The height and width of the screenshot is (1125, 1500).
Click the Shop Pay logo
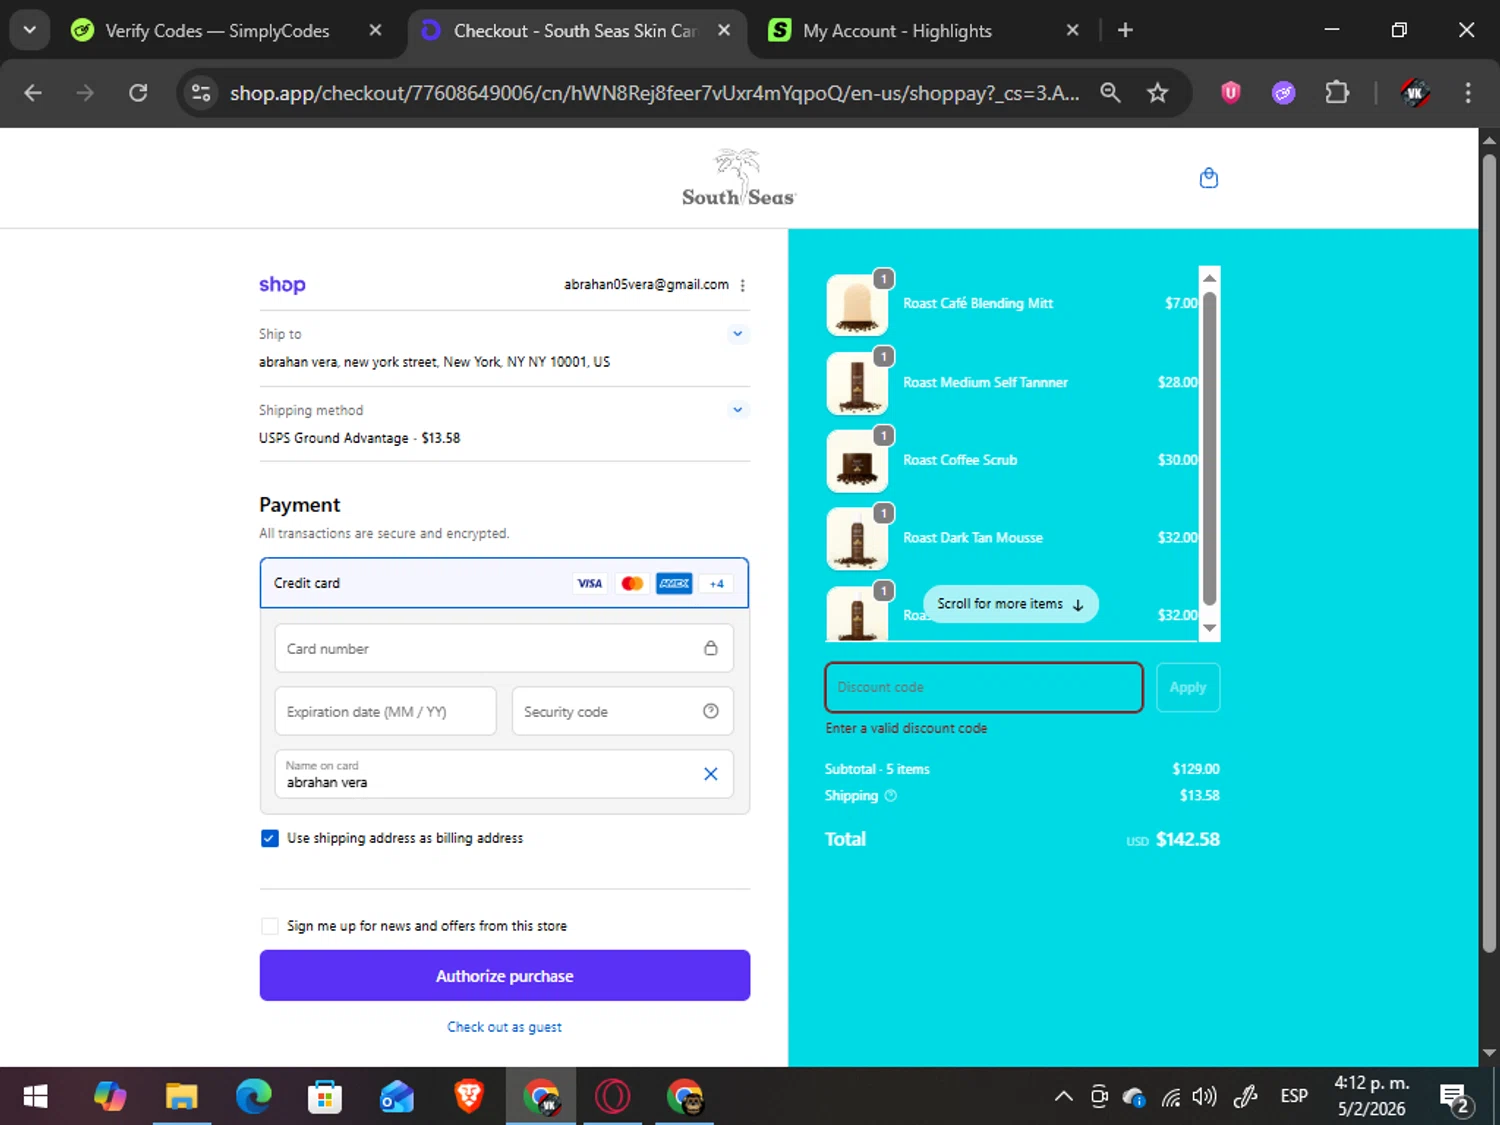click(282, 285)
